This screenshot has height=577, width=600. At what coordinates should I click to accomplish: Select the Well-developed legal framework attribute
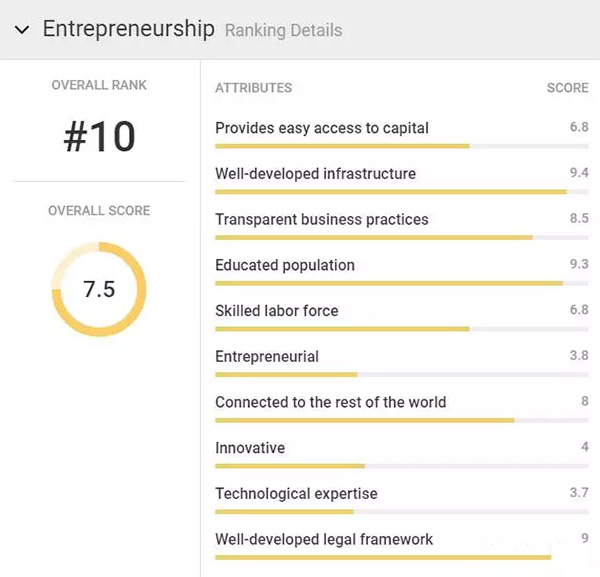pos(324,539)
